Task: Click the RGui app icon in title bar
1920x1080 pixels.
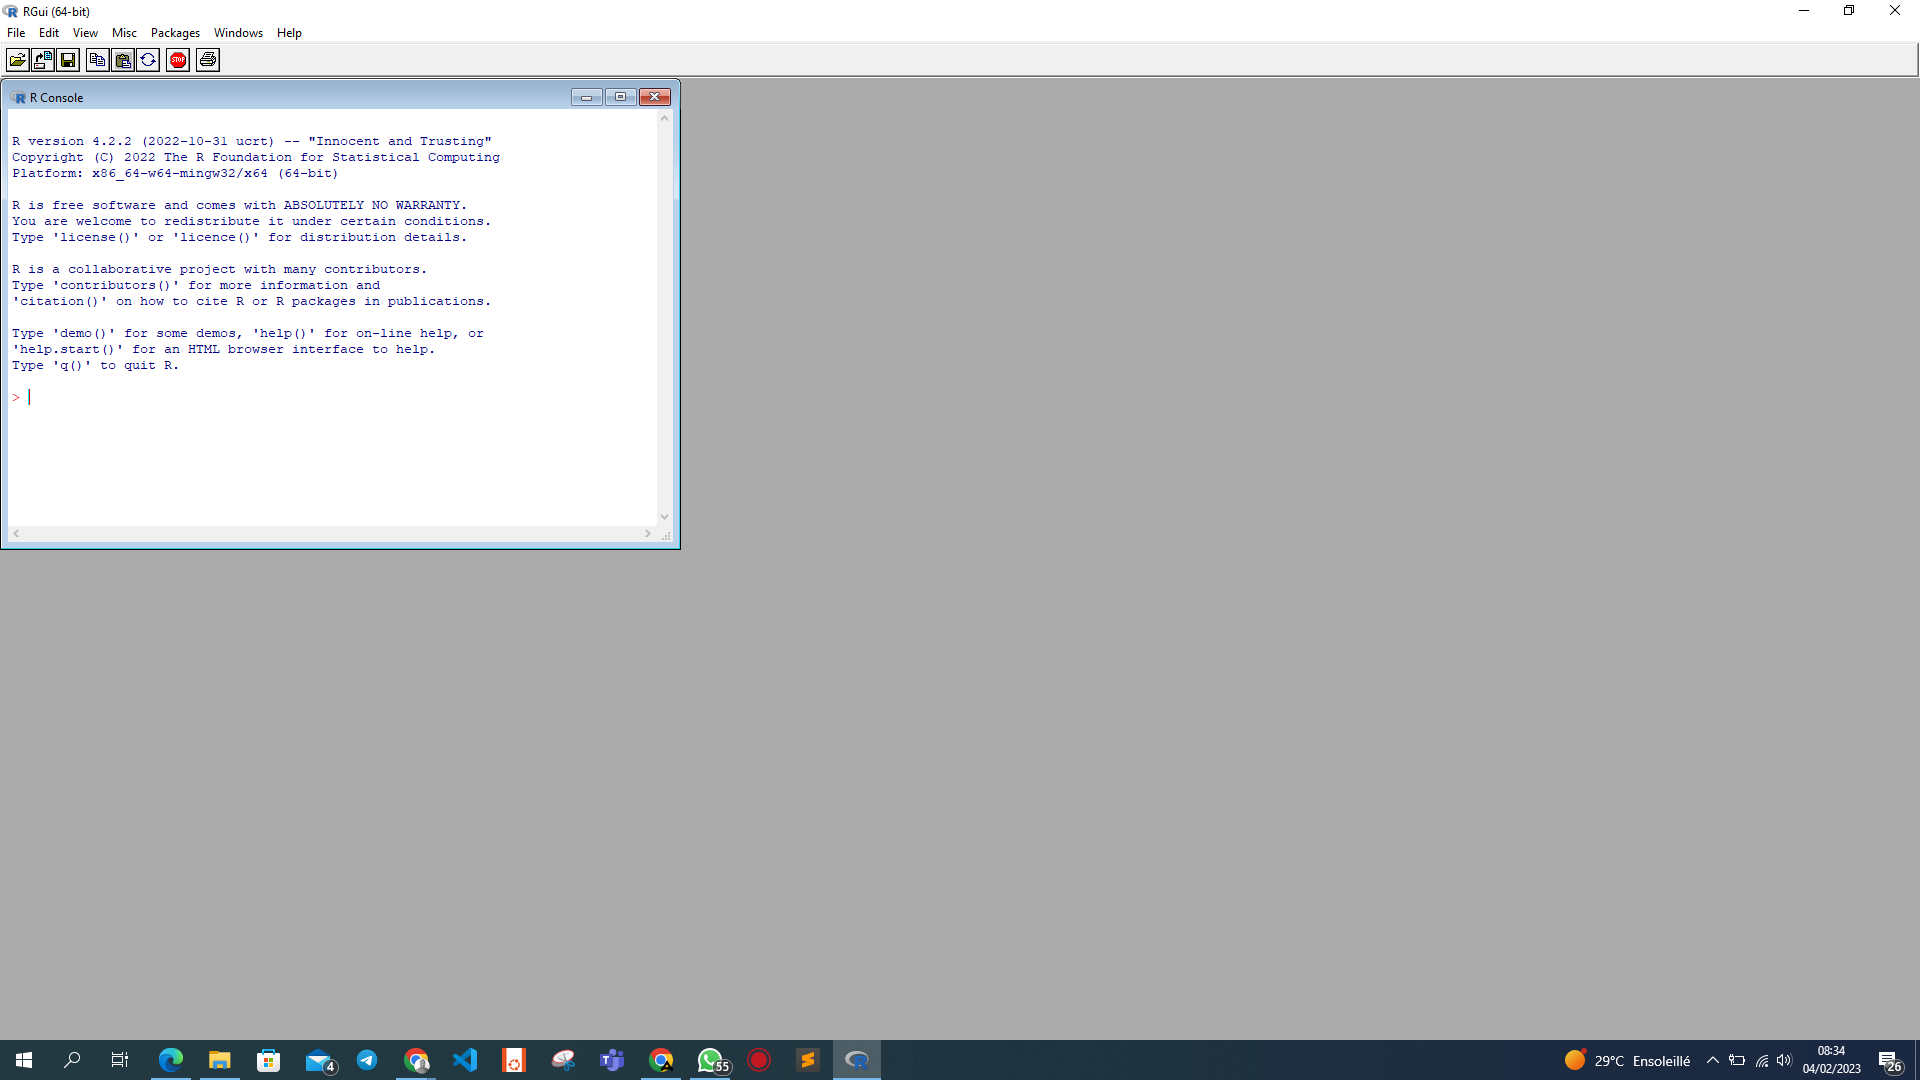Action: pos(11,11)
